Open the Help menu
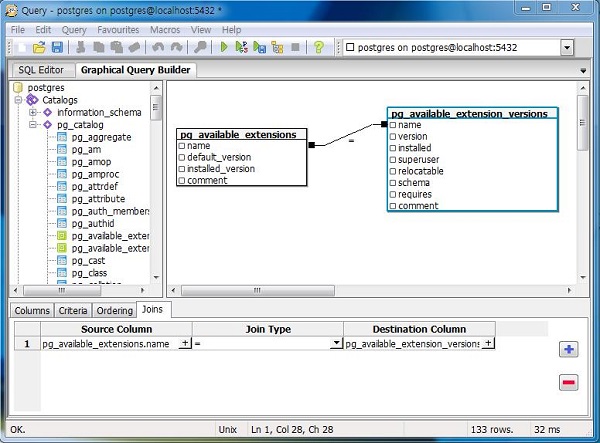The width and height of the screenshot is (600, 443). (x=232, y=30)
